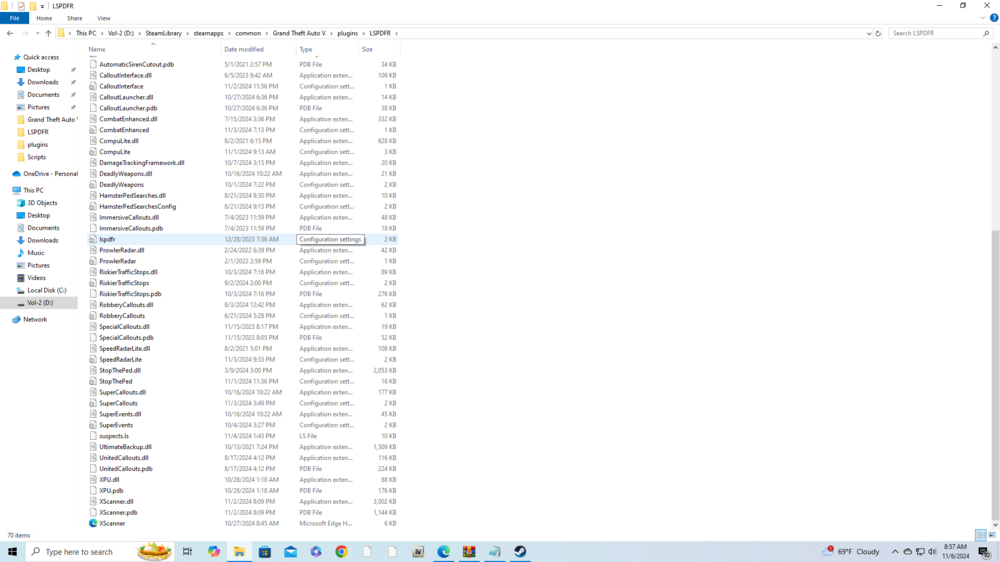Image resolution: width=1000 pixels, height=562 pixels.
Task: Go back using the Back arrow
Action: (10, 33)
